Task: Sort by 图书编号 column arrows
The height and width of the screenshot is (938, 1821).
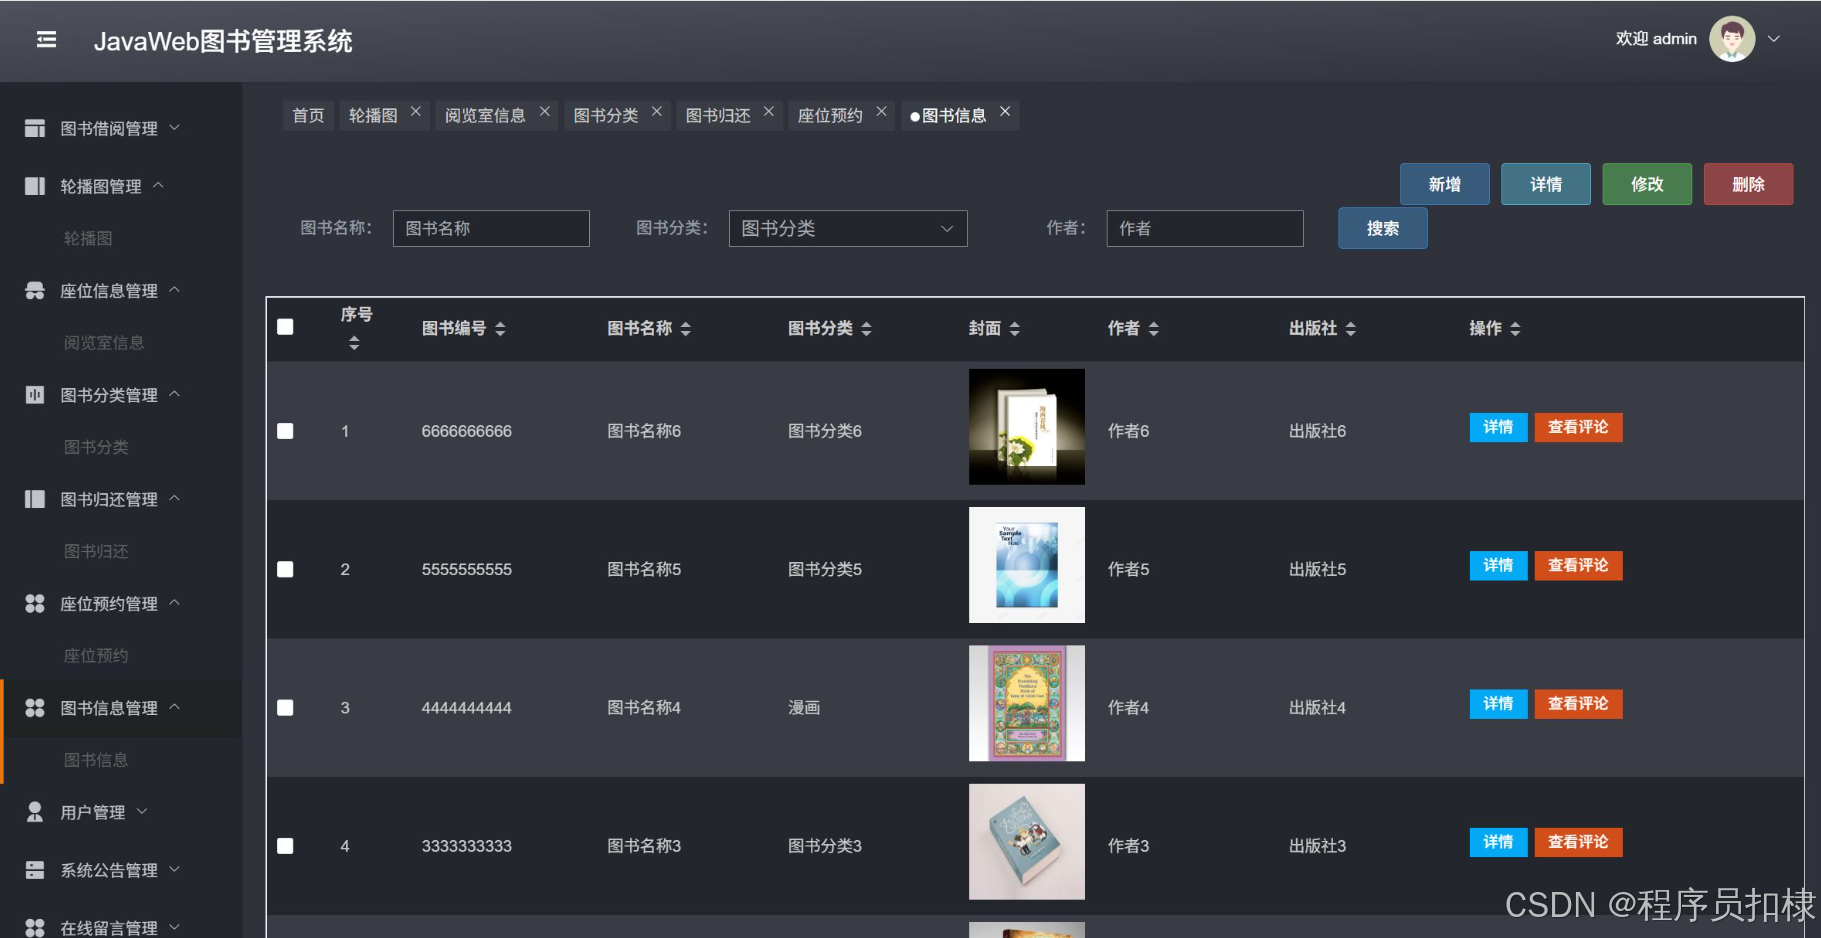Action: pyautogui.click(x=500, y=329)
